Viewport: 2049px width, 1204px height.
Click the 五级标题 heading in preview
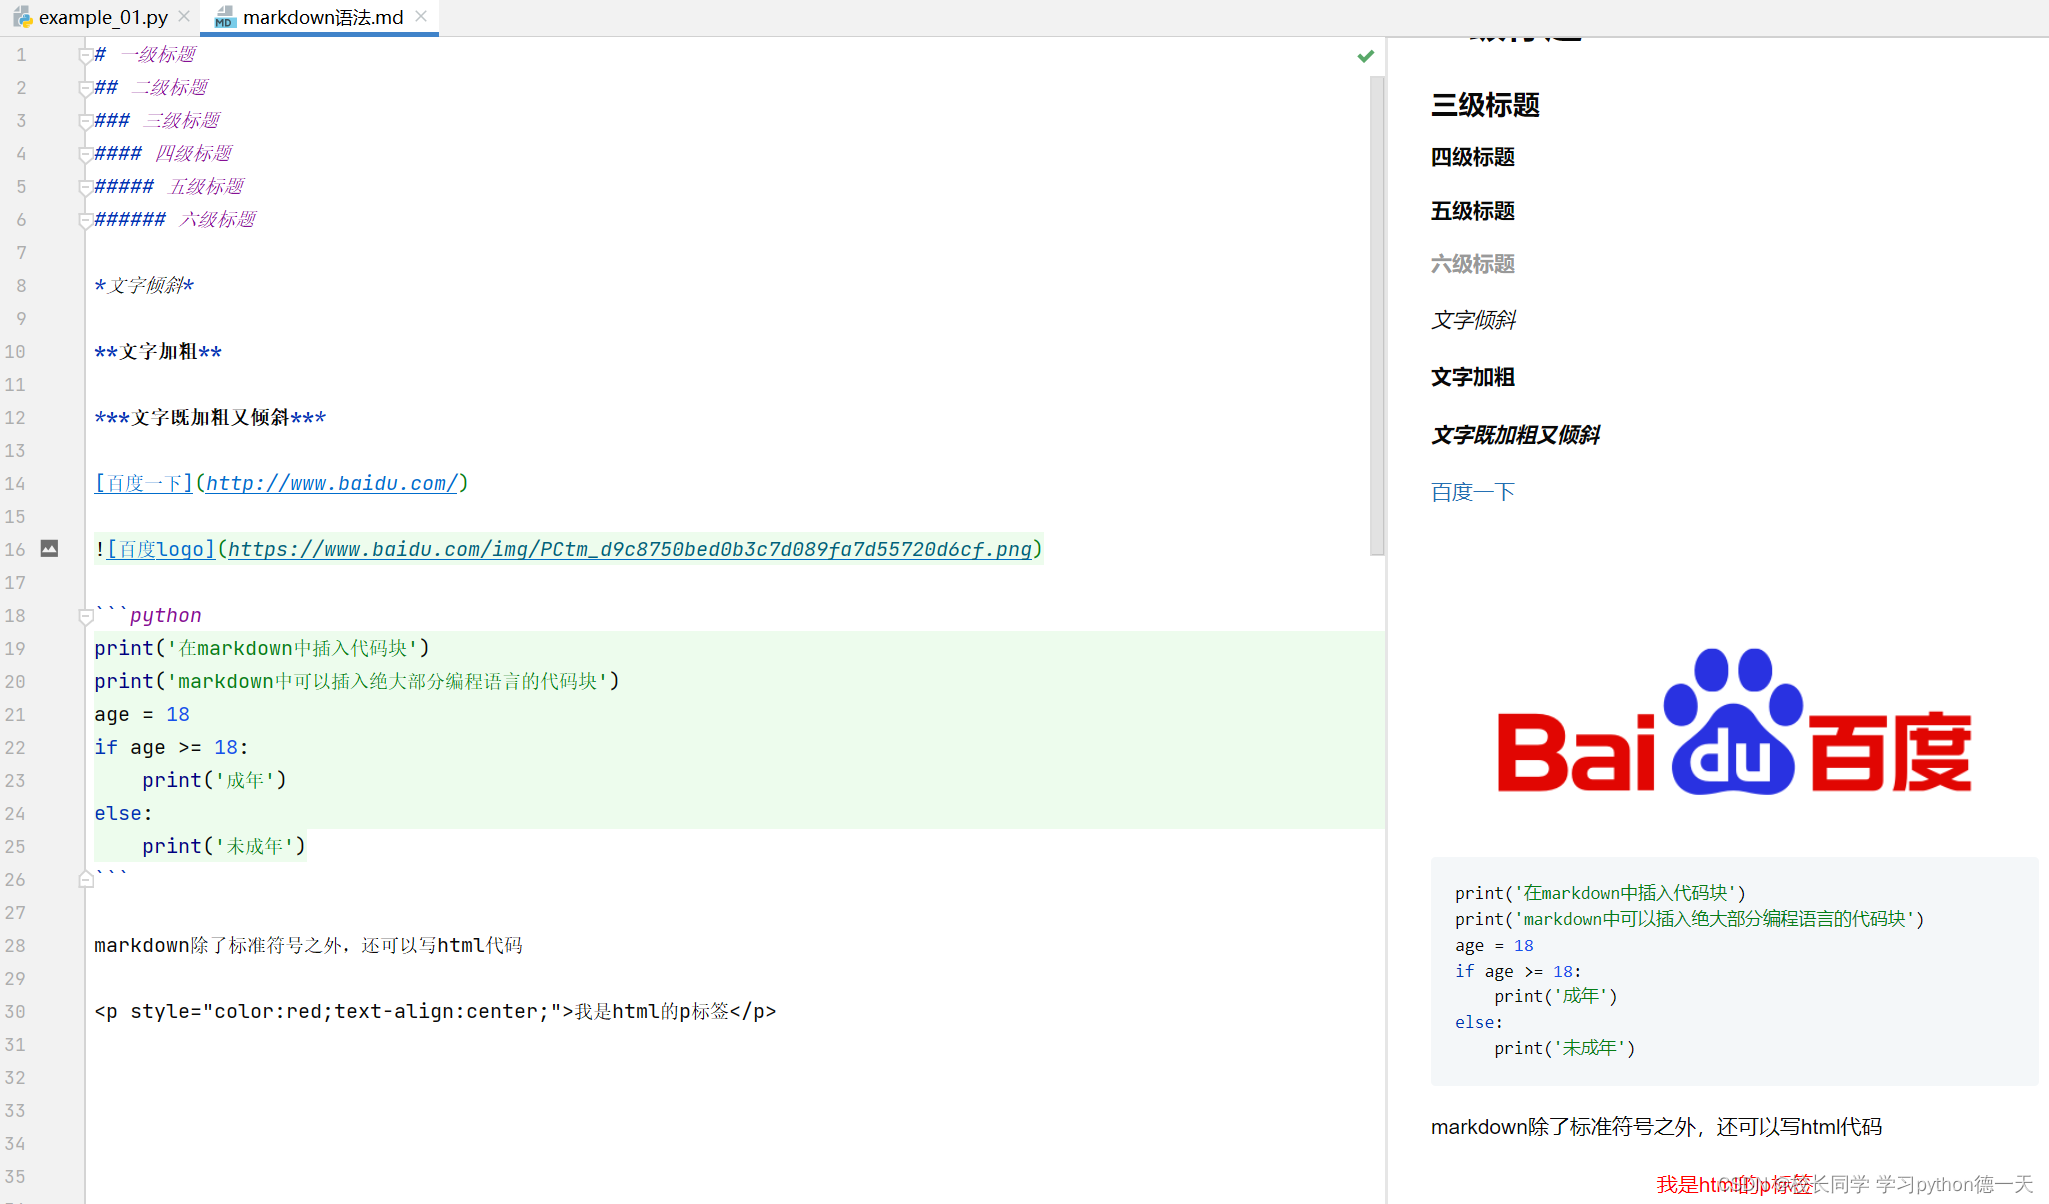pyautogui.click(x=1473, y=211)
